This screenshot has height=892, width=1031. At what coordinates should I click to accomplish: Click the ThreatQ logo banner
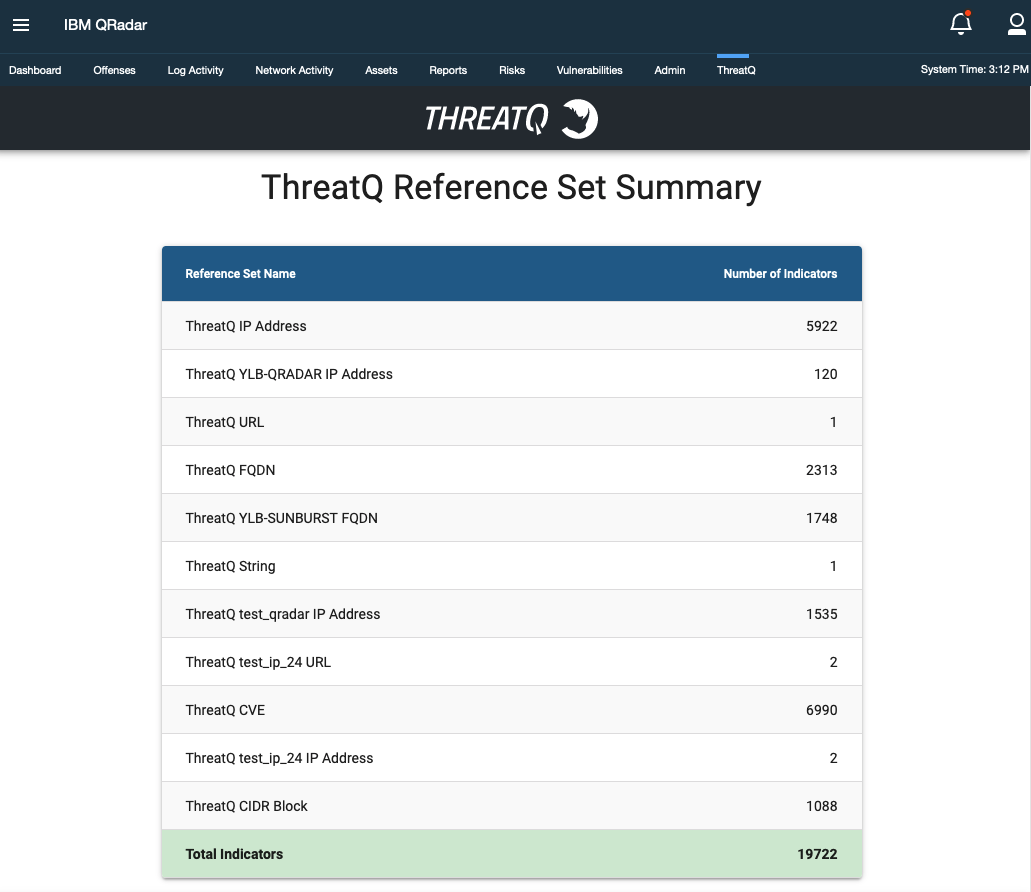[x=511, y=119]
